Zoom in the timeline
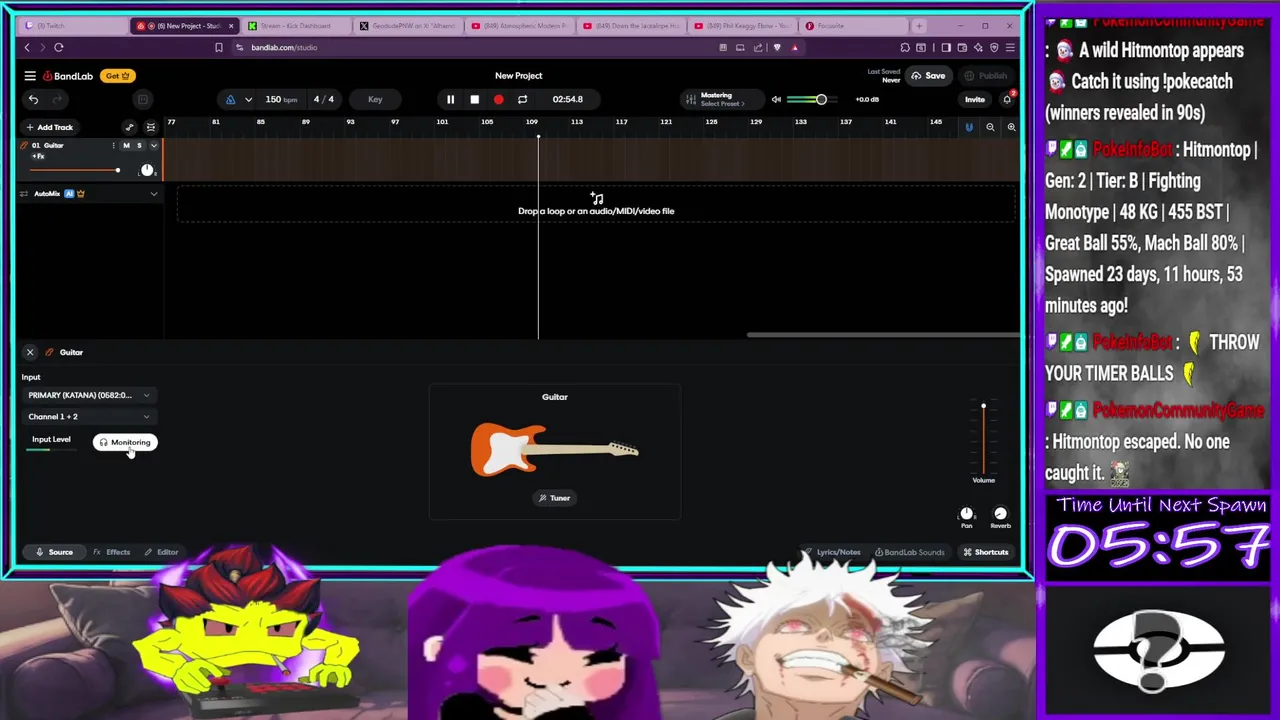The height and width of the screenshot is (720, 1280). [x=1011, y=127]
